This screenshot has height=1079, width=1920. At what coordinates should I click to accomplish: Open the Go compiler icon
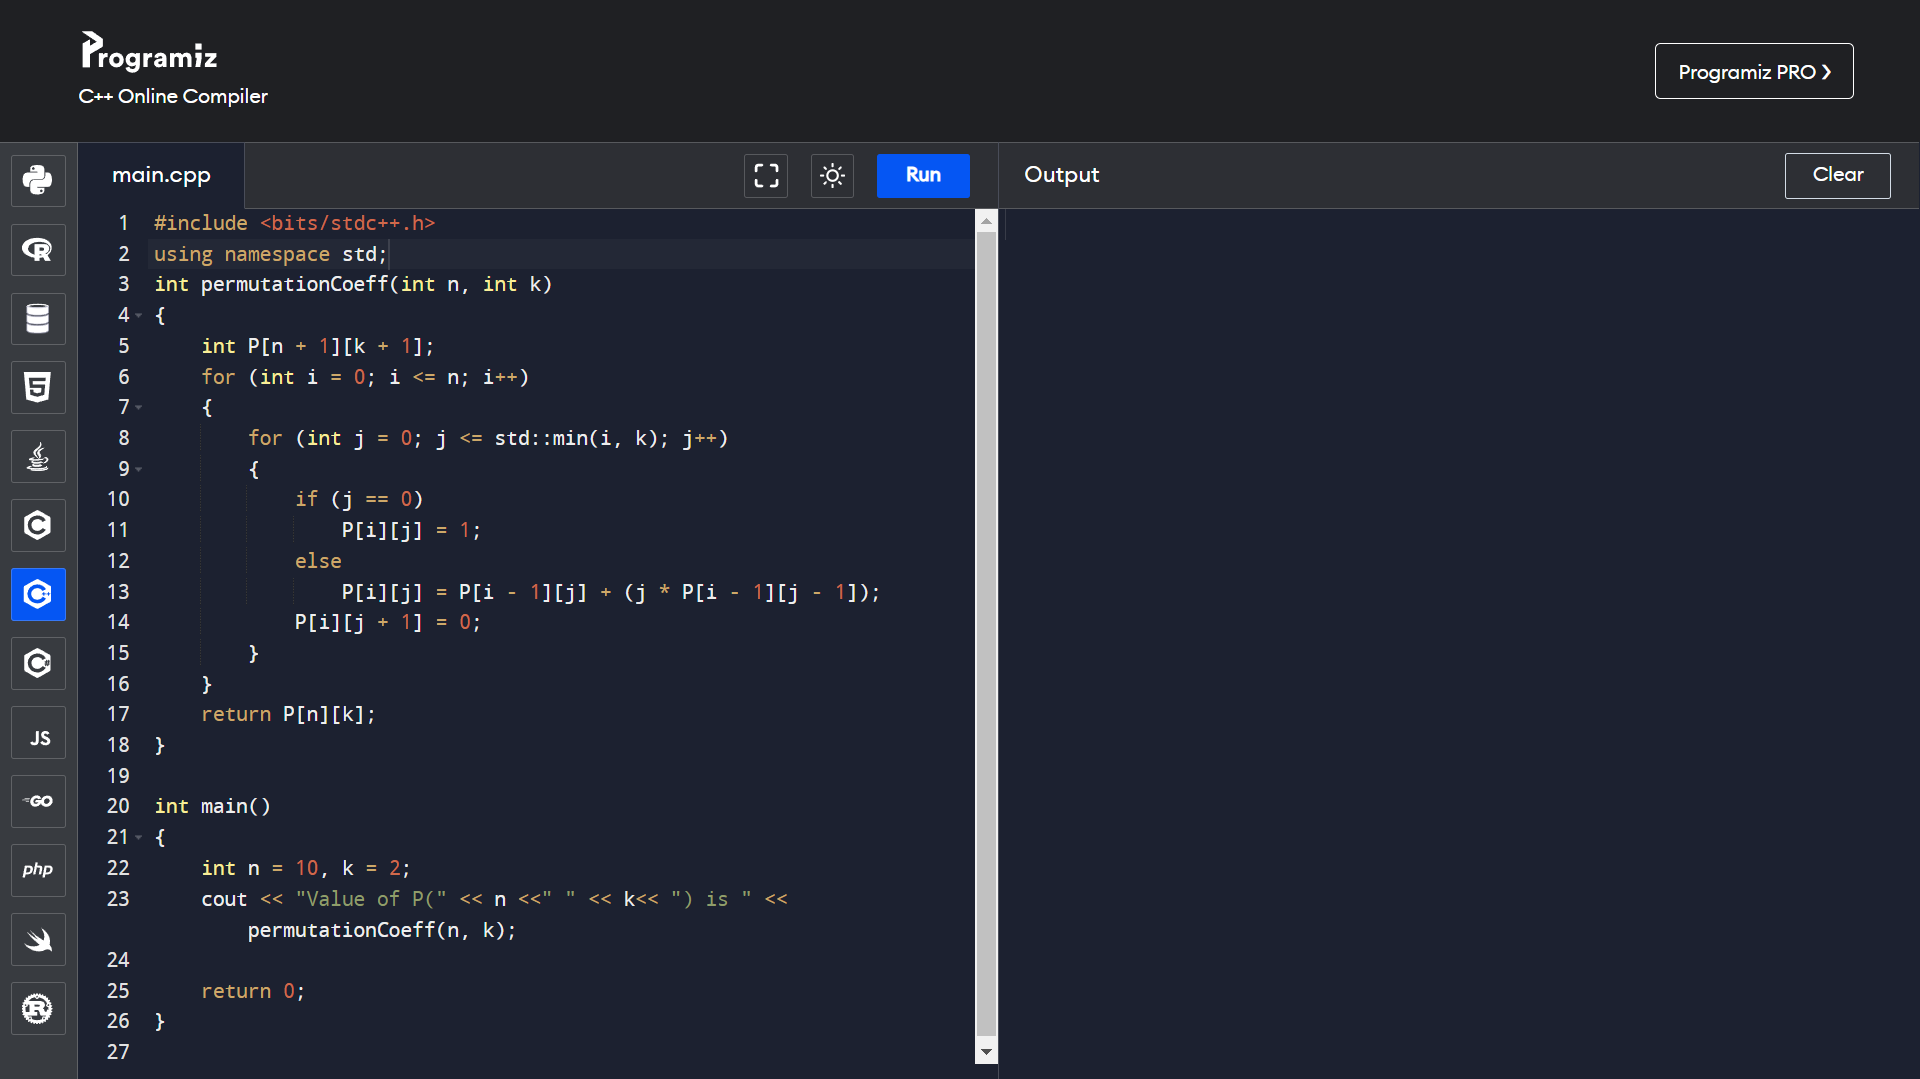coord(38,801)
